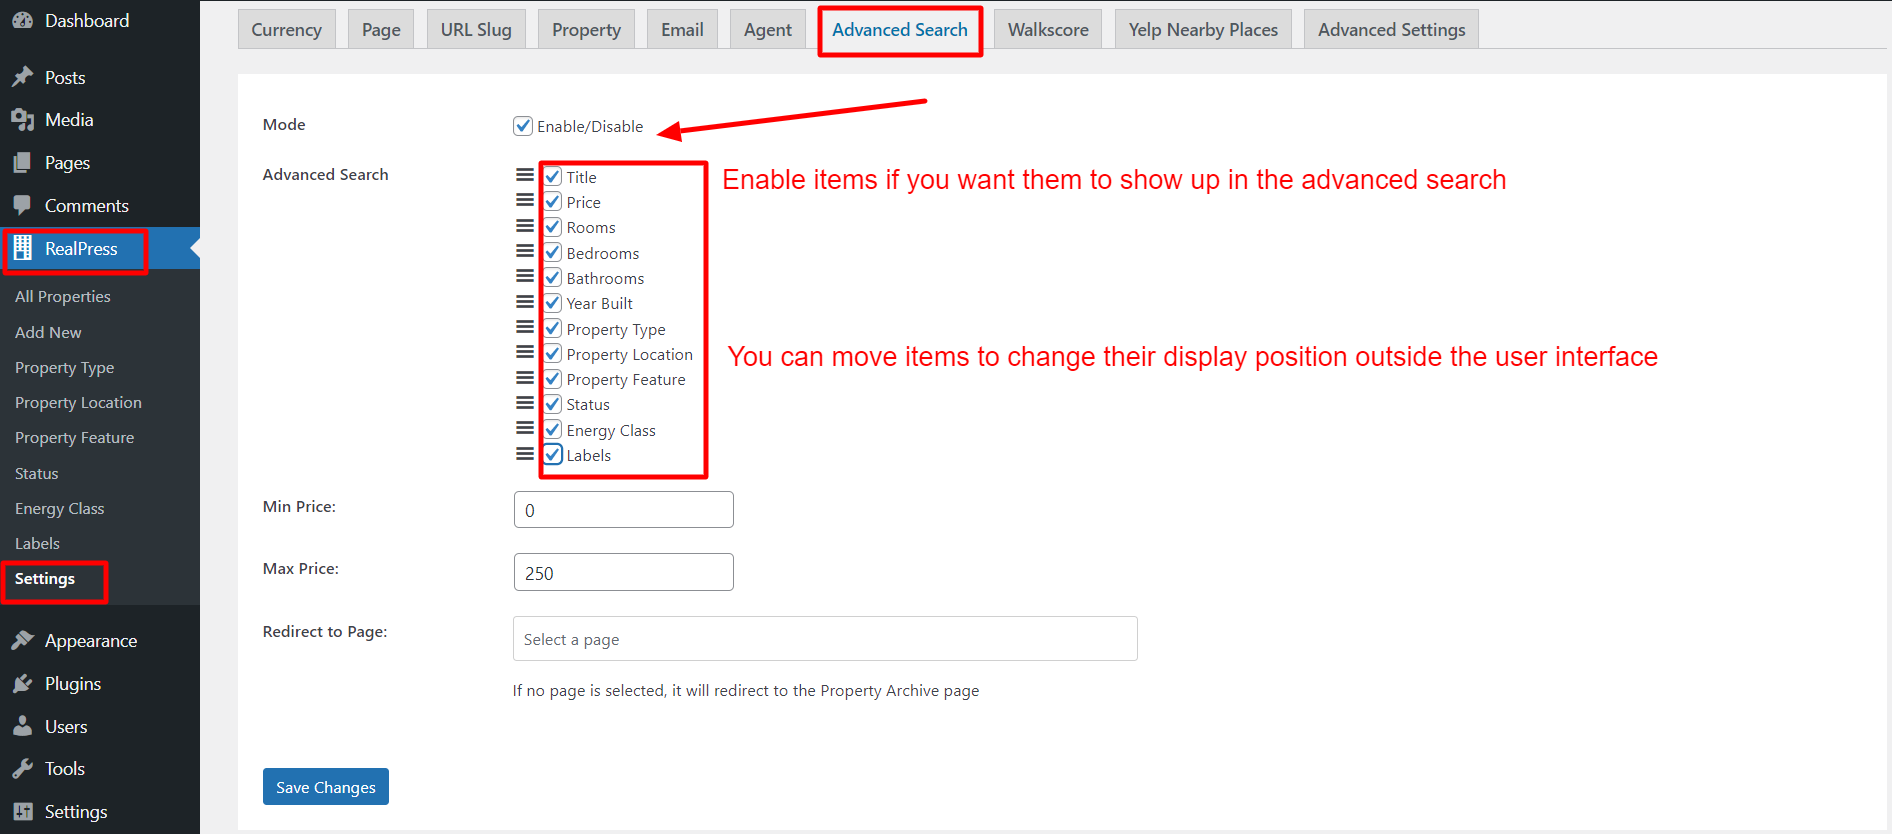The width and height of the screenshot is (1892, 834).
Task: Switch to the Walkscore tab
Action: 1048,29
